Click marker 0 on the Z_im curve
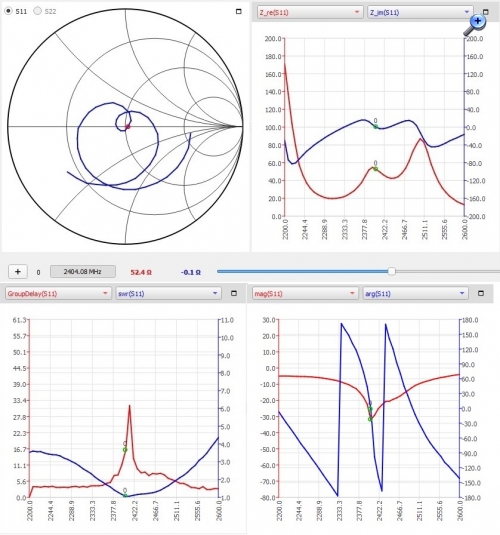Image resolution: width=500 pixels, height=535 pixels. (376, 127)
